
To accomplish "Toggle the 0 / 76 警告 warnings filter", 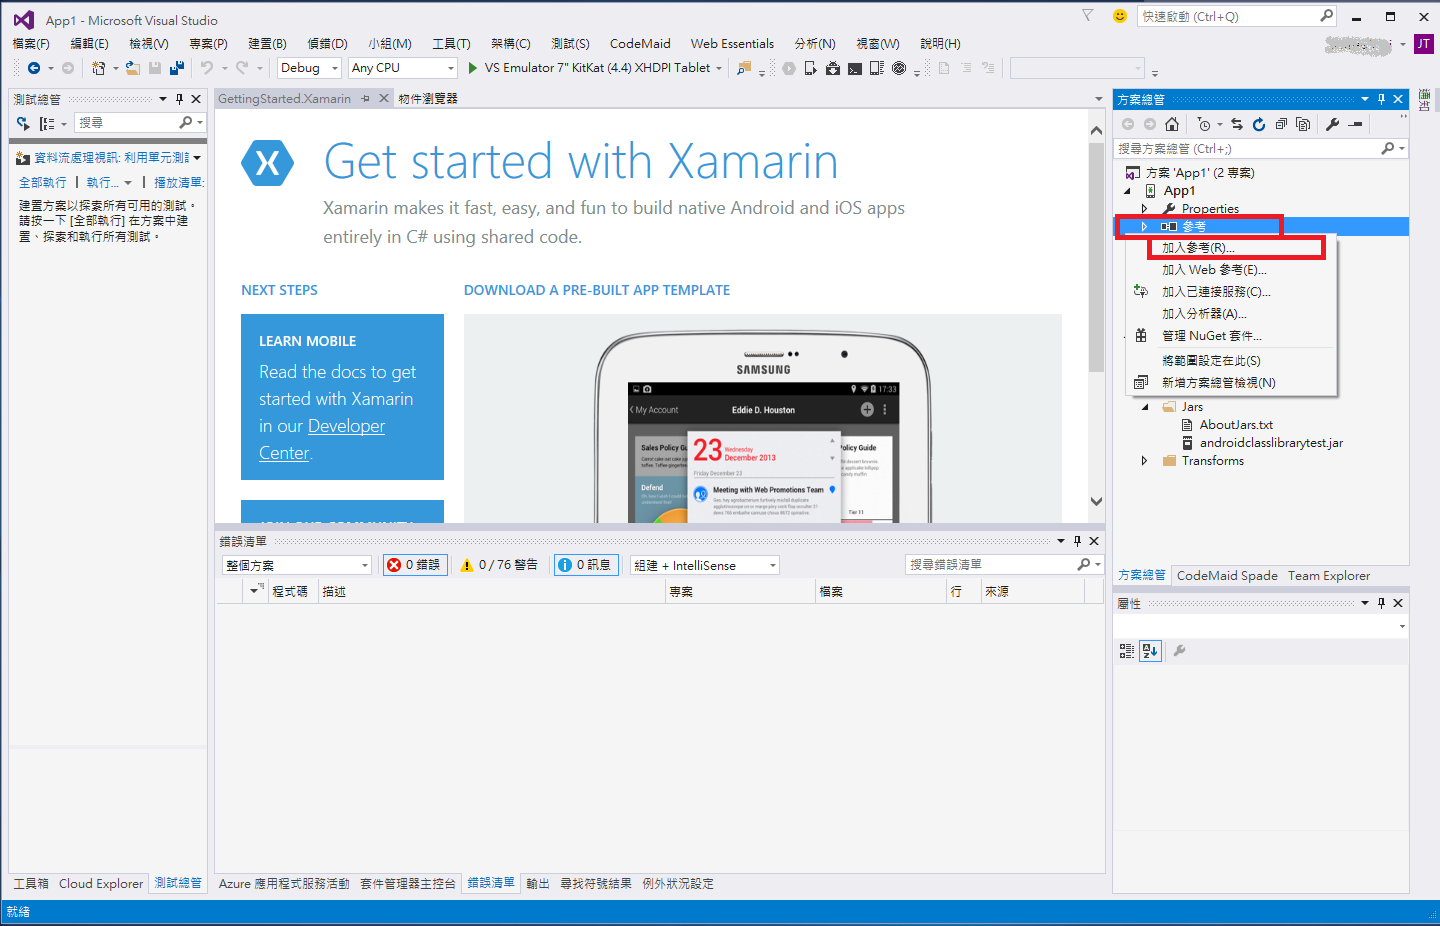I will [498, 565].
